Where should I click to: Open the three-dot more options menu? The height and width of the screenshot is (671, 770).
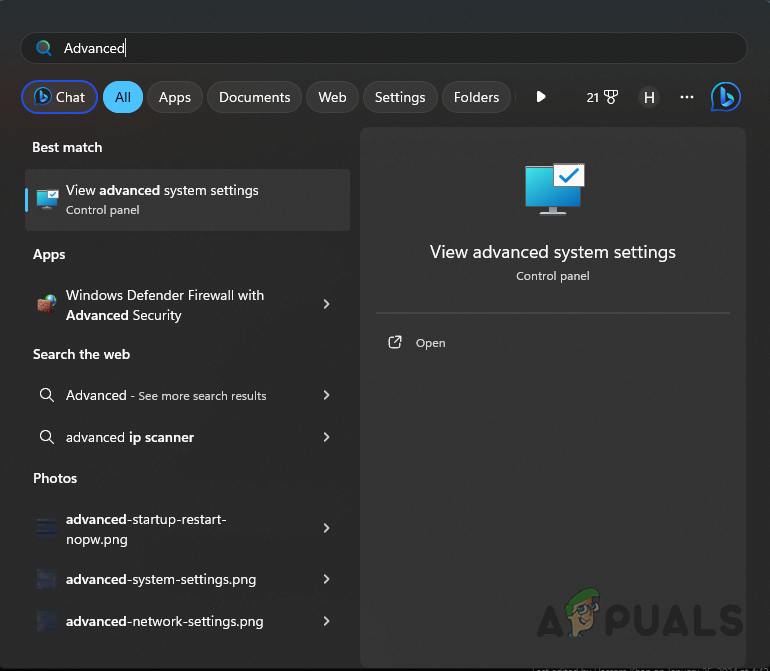(687, 97)
